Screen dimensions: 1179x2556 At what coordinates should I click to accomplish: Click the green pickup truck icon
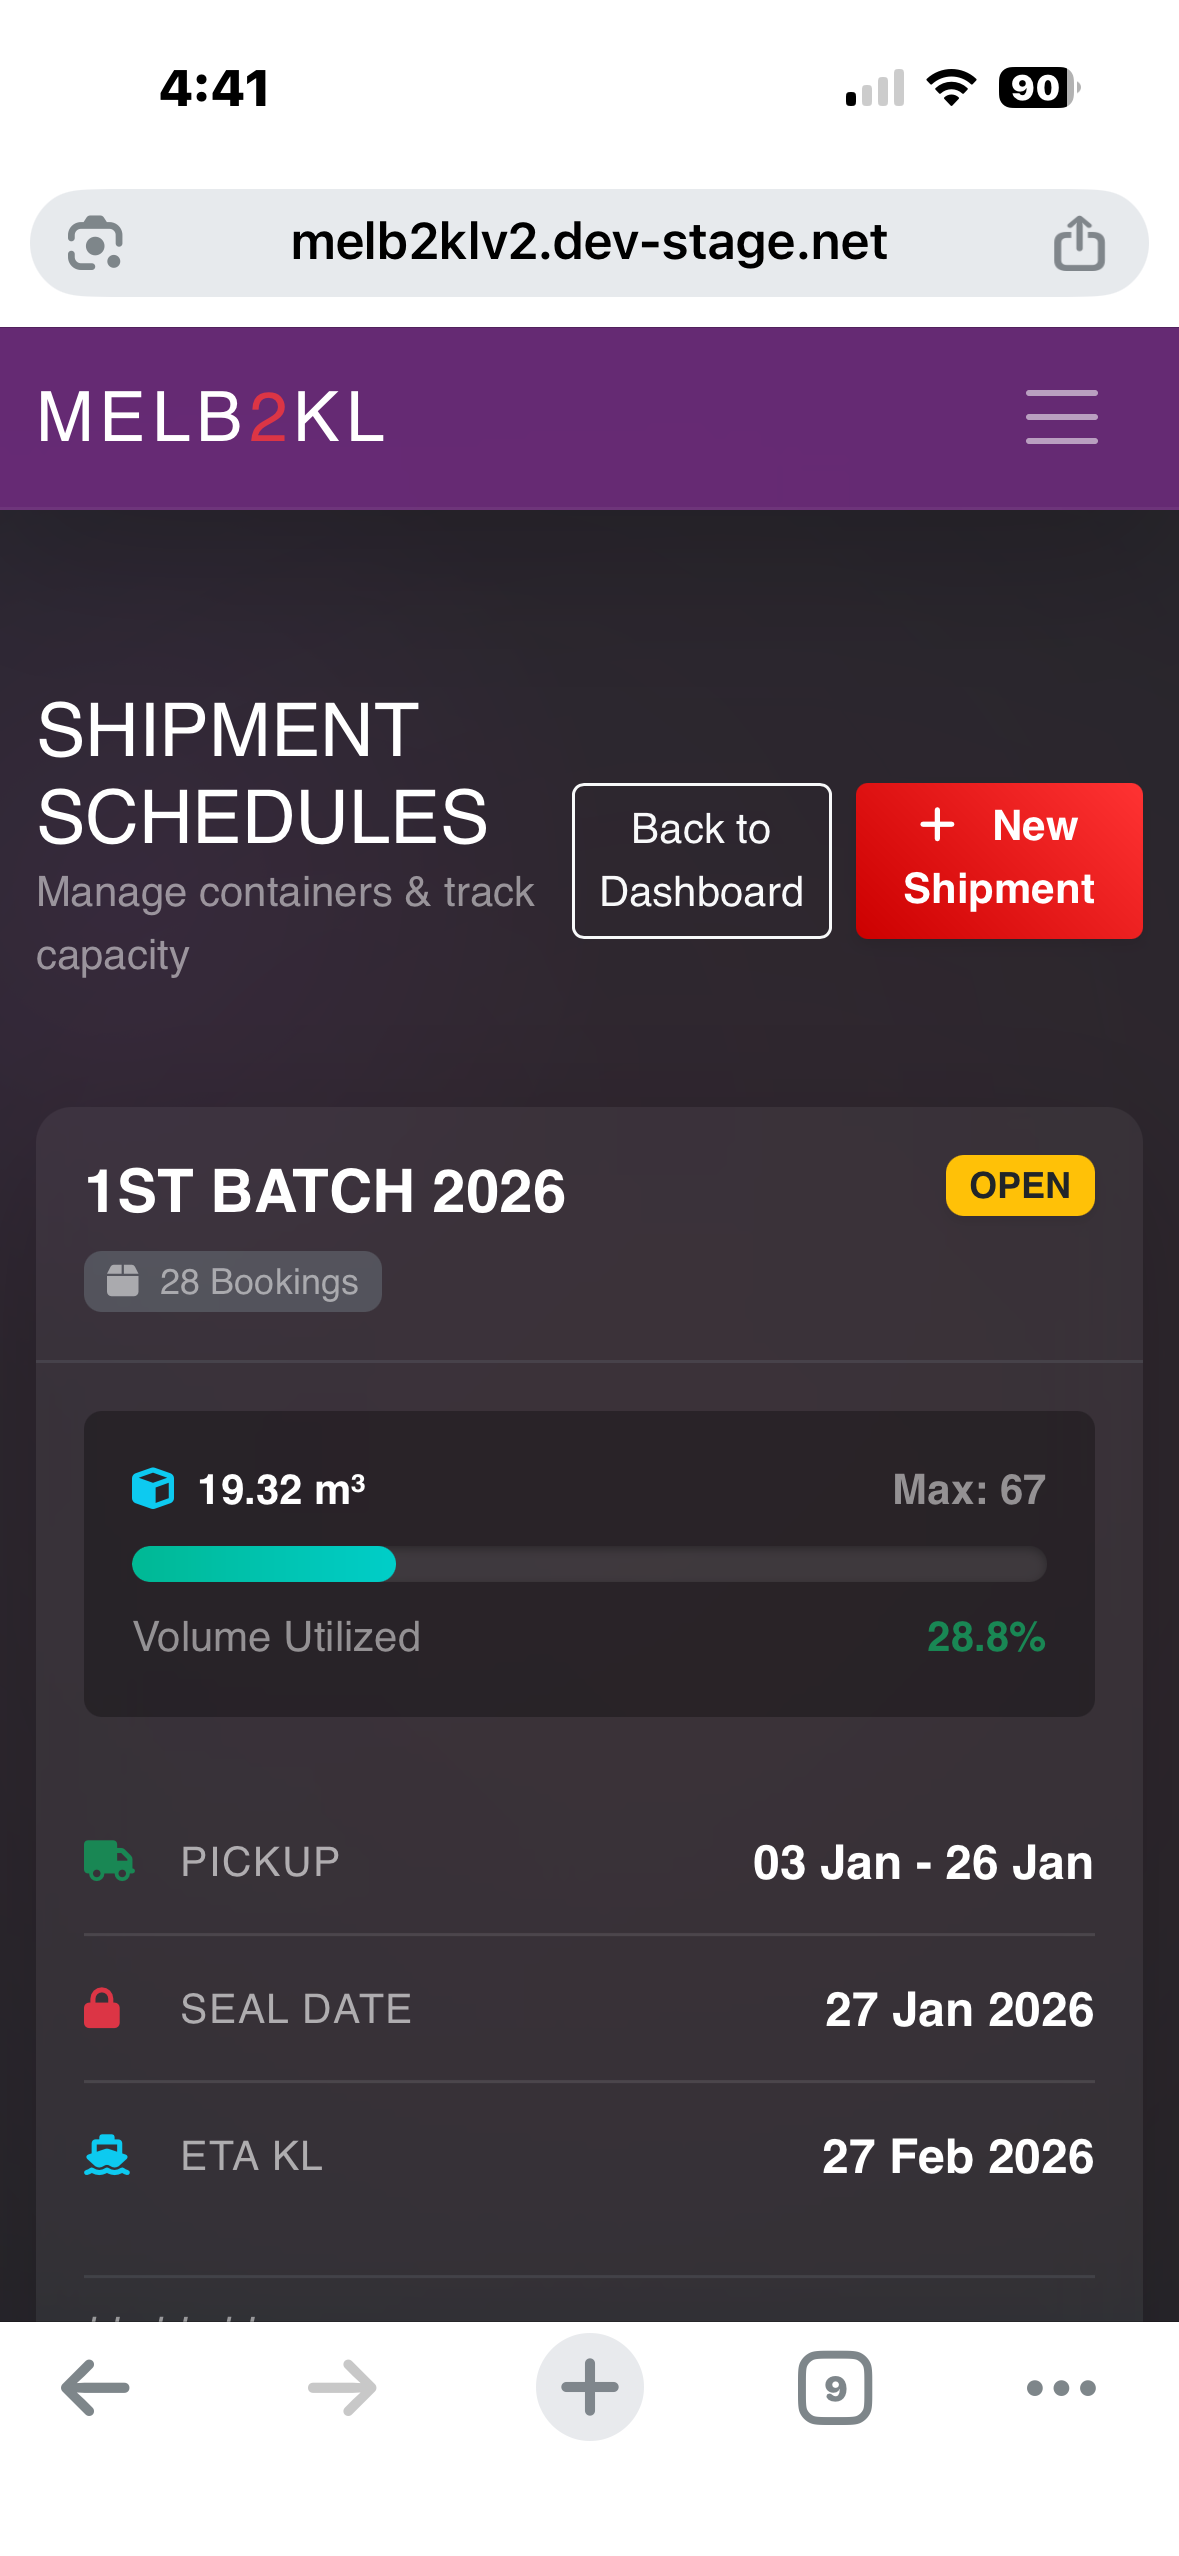(x=109, y=1862)
